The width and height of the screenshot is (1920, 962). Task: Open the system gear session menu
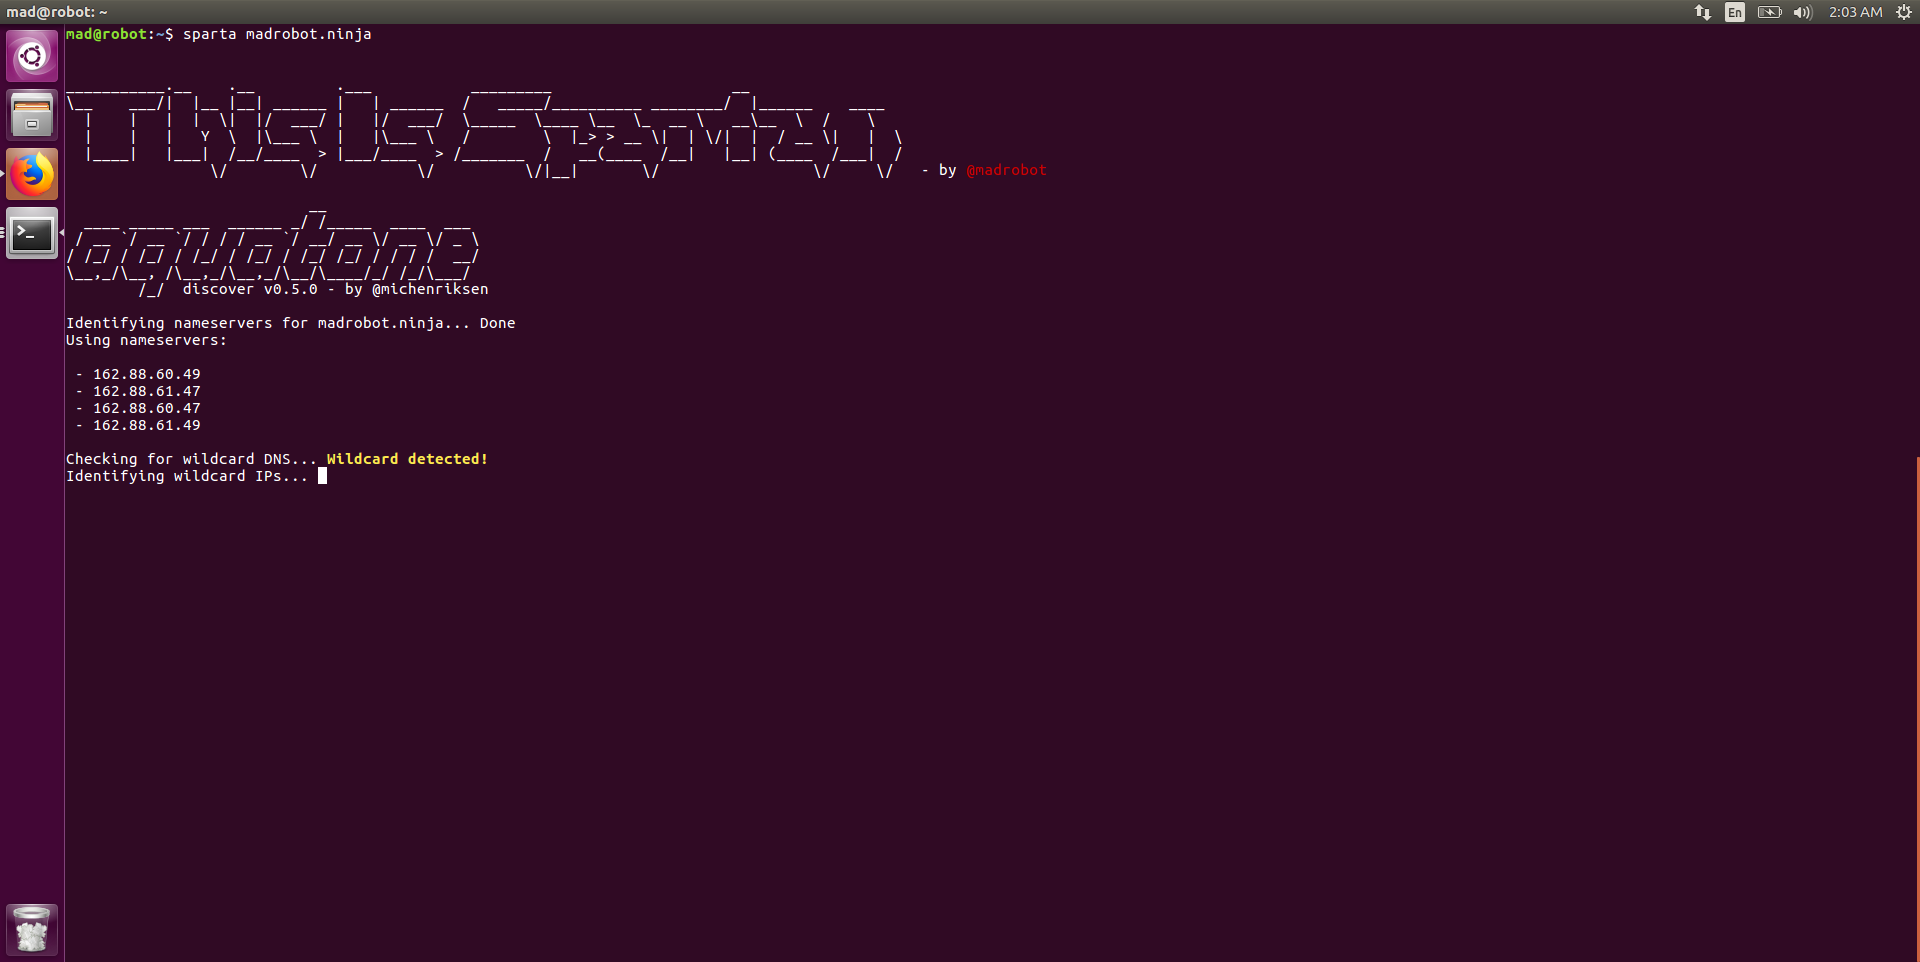tap(1903, 12)
